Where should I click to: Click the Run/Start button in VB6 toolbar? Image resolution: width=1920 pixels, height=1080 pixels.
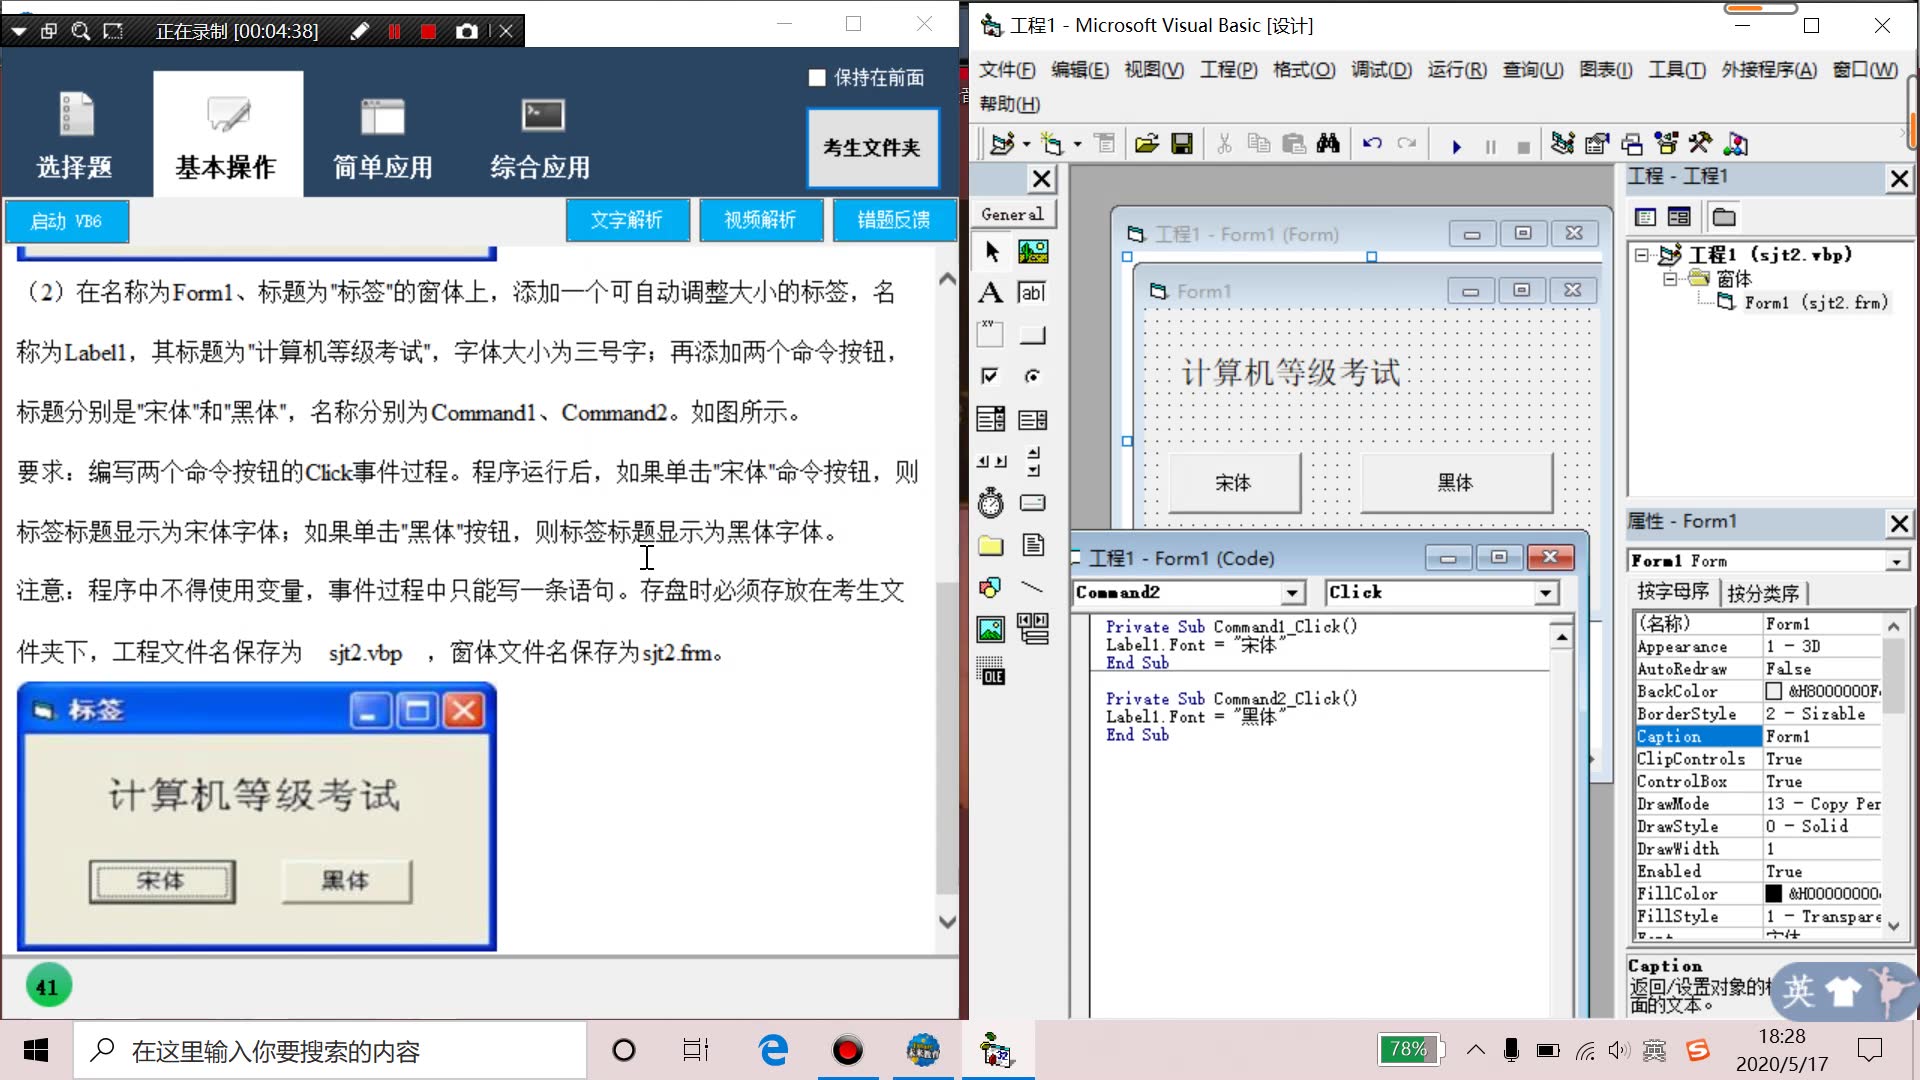tap(1453, 144)
